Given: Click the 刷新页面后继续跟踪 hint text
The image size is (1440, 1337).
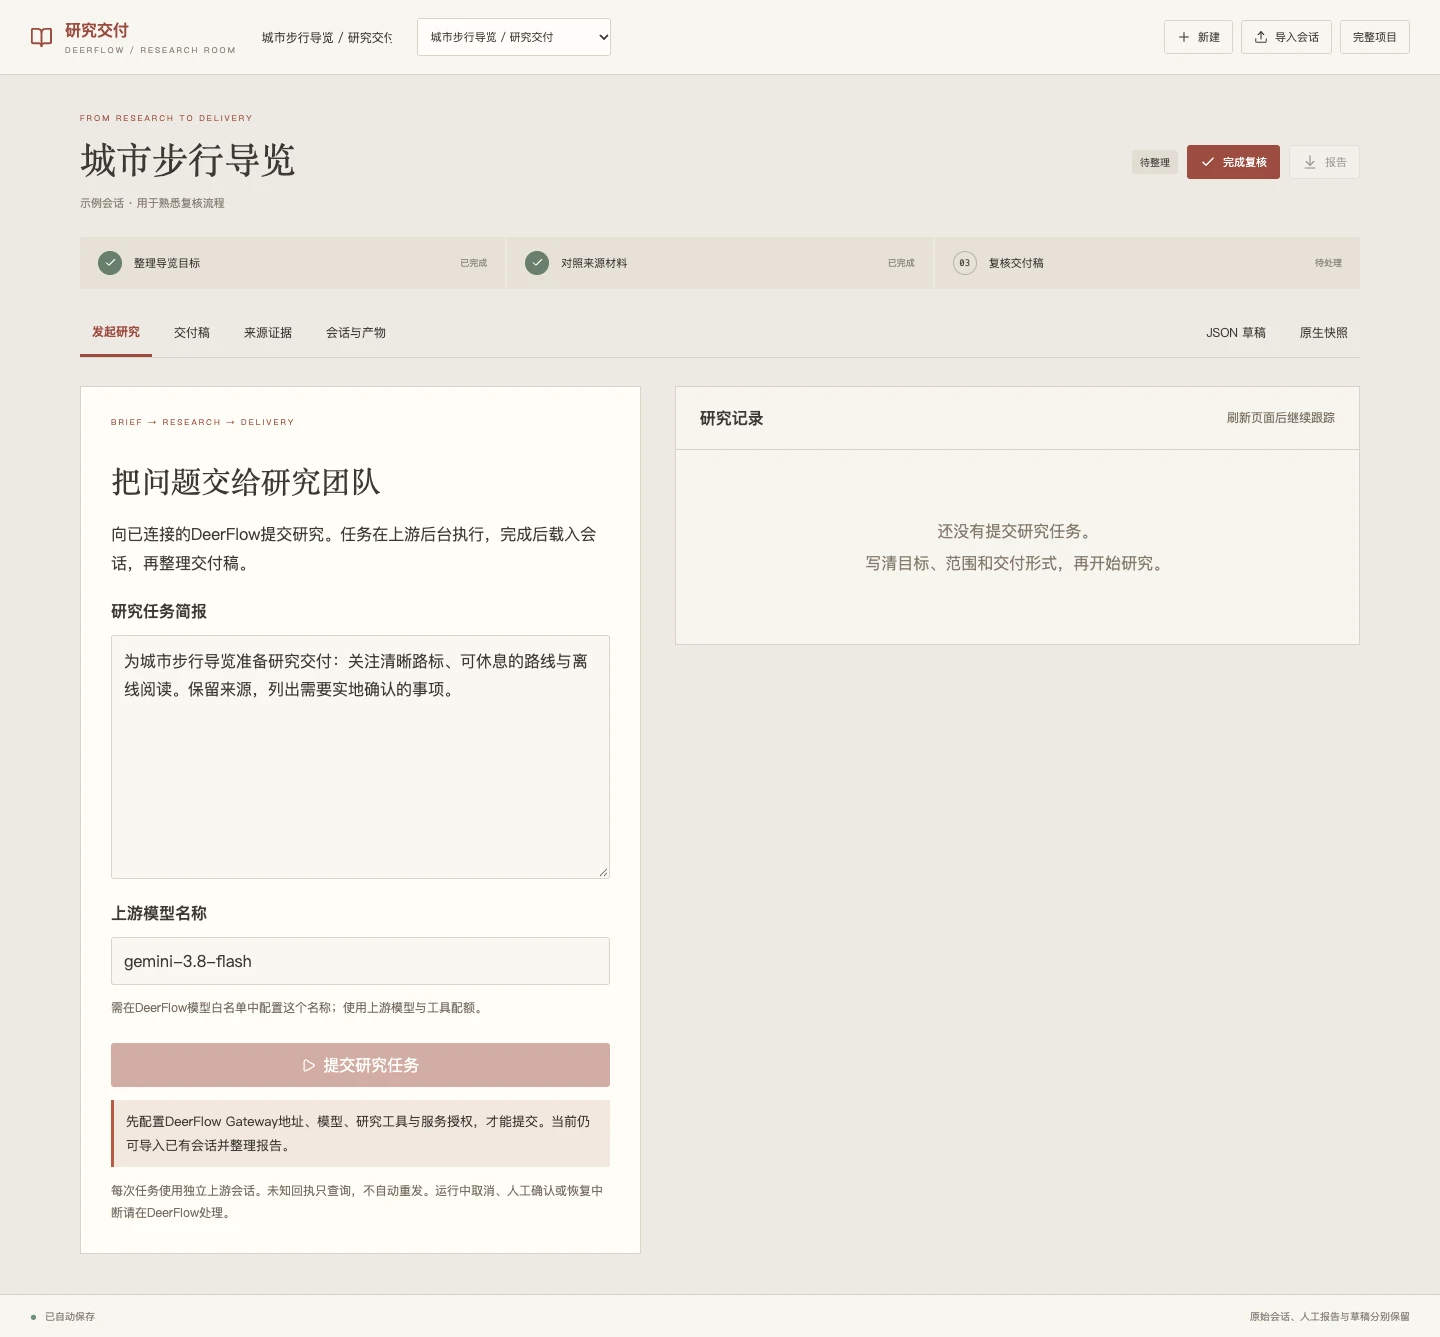Looking at the screenshot, I should (x=1281, y=418).
